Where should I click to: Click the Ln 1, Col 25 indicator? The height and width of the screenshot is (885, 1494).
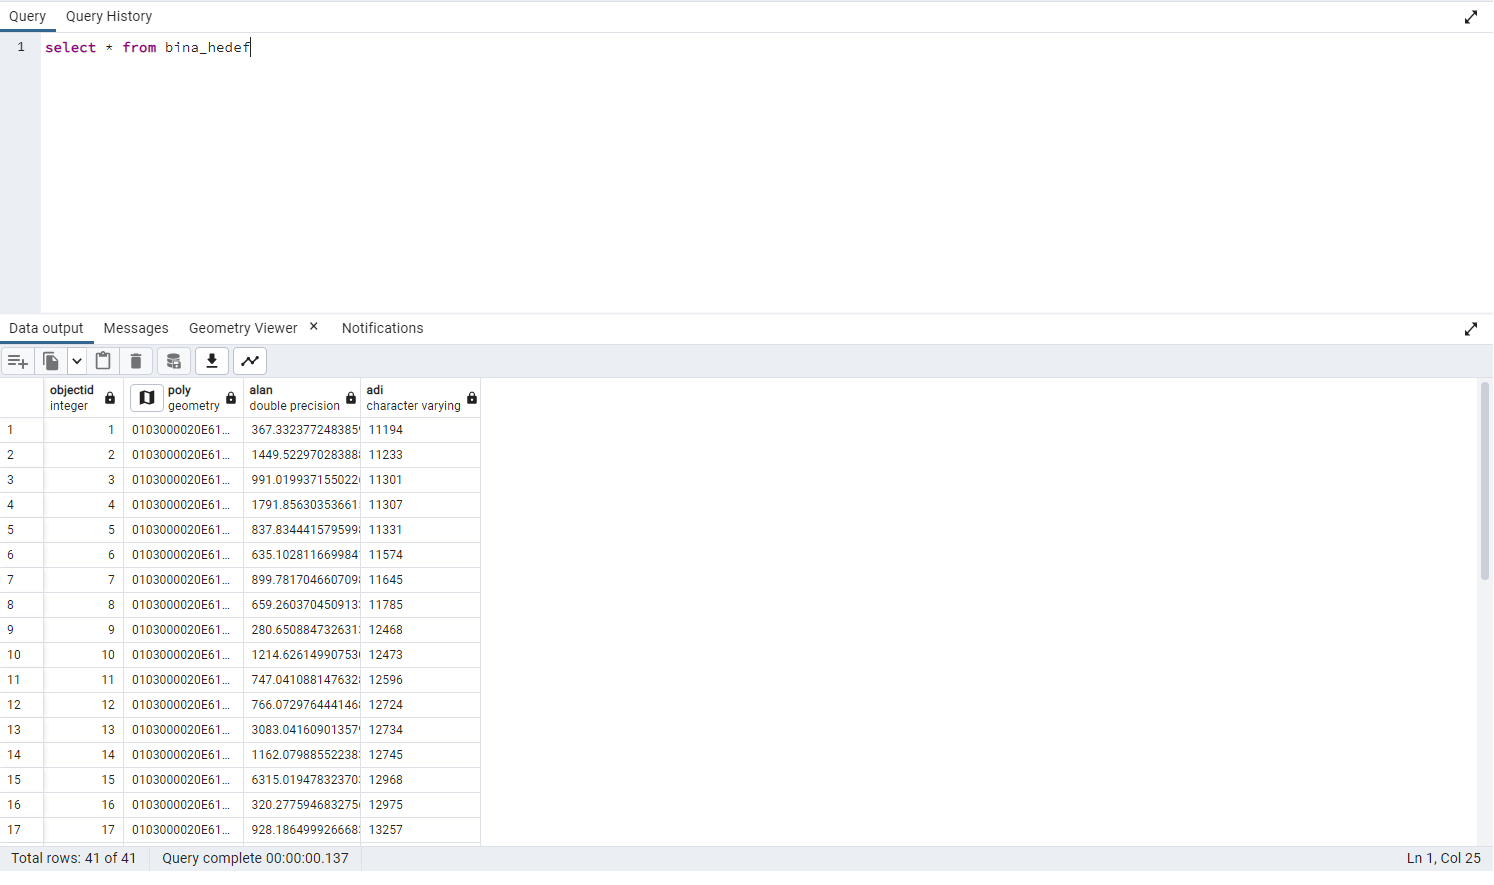(x=1443, y=858)
